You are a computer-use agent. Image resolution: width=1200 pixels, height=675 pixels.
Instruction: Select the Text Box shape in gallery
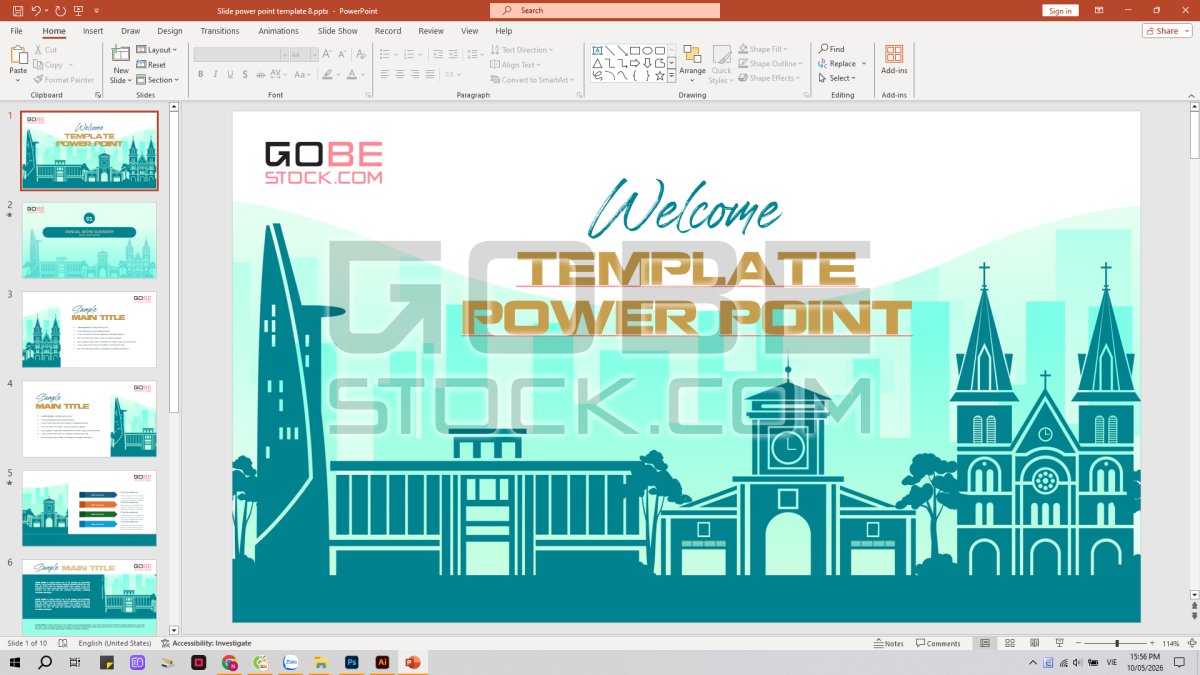(597, 50)
